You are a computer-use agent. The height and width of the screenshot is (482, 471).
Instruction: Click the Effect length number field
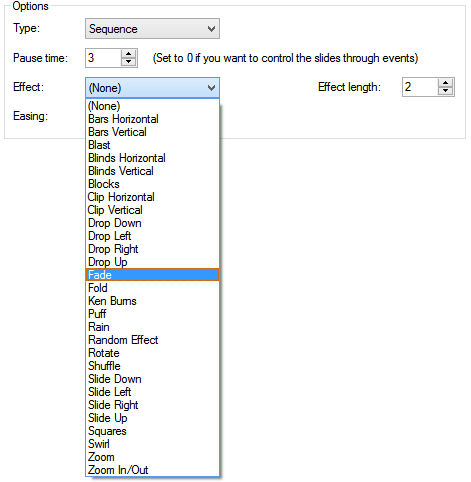click(420, 87)
